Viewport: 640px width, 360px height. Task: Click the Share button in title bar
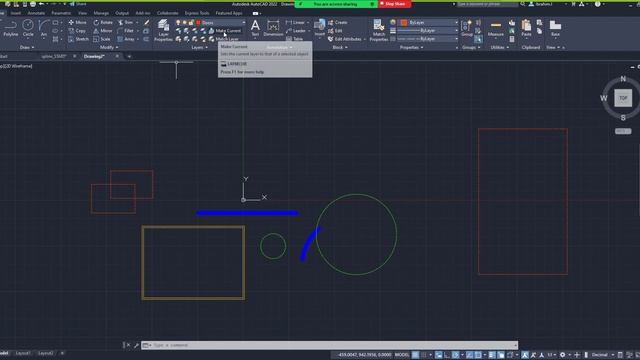[78, 4]
